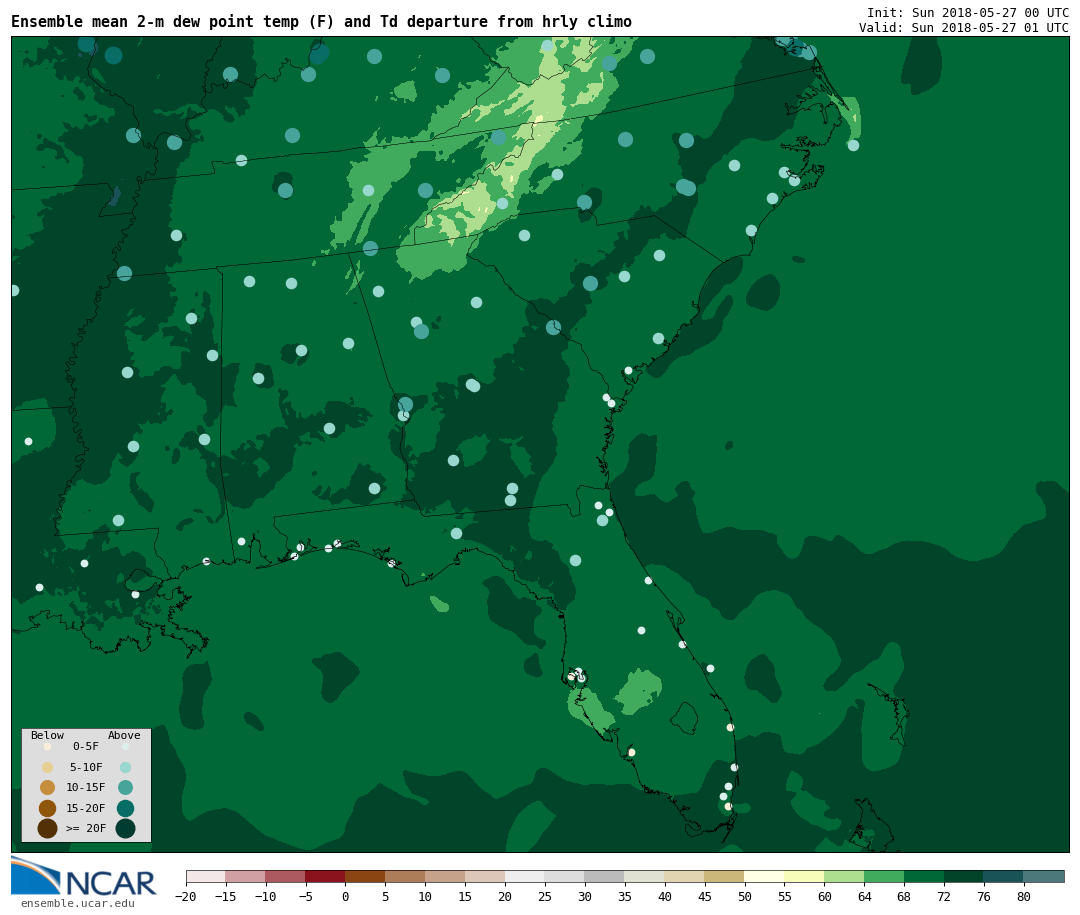Viewport: 1080px width, 915px height.
Task: Pick the 55 to 60 colorbar swatch
Action: [804, 877]
